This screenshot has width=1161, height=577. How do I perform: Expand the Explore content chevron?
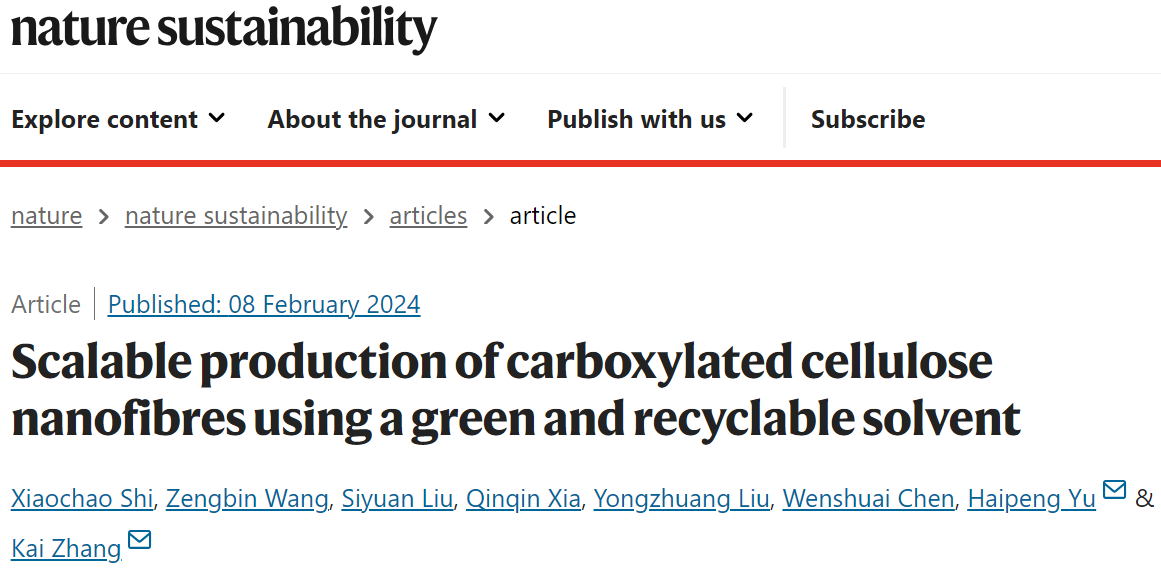pyautogui.click(x=216, y=119)
